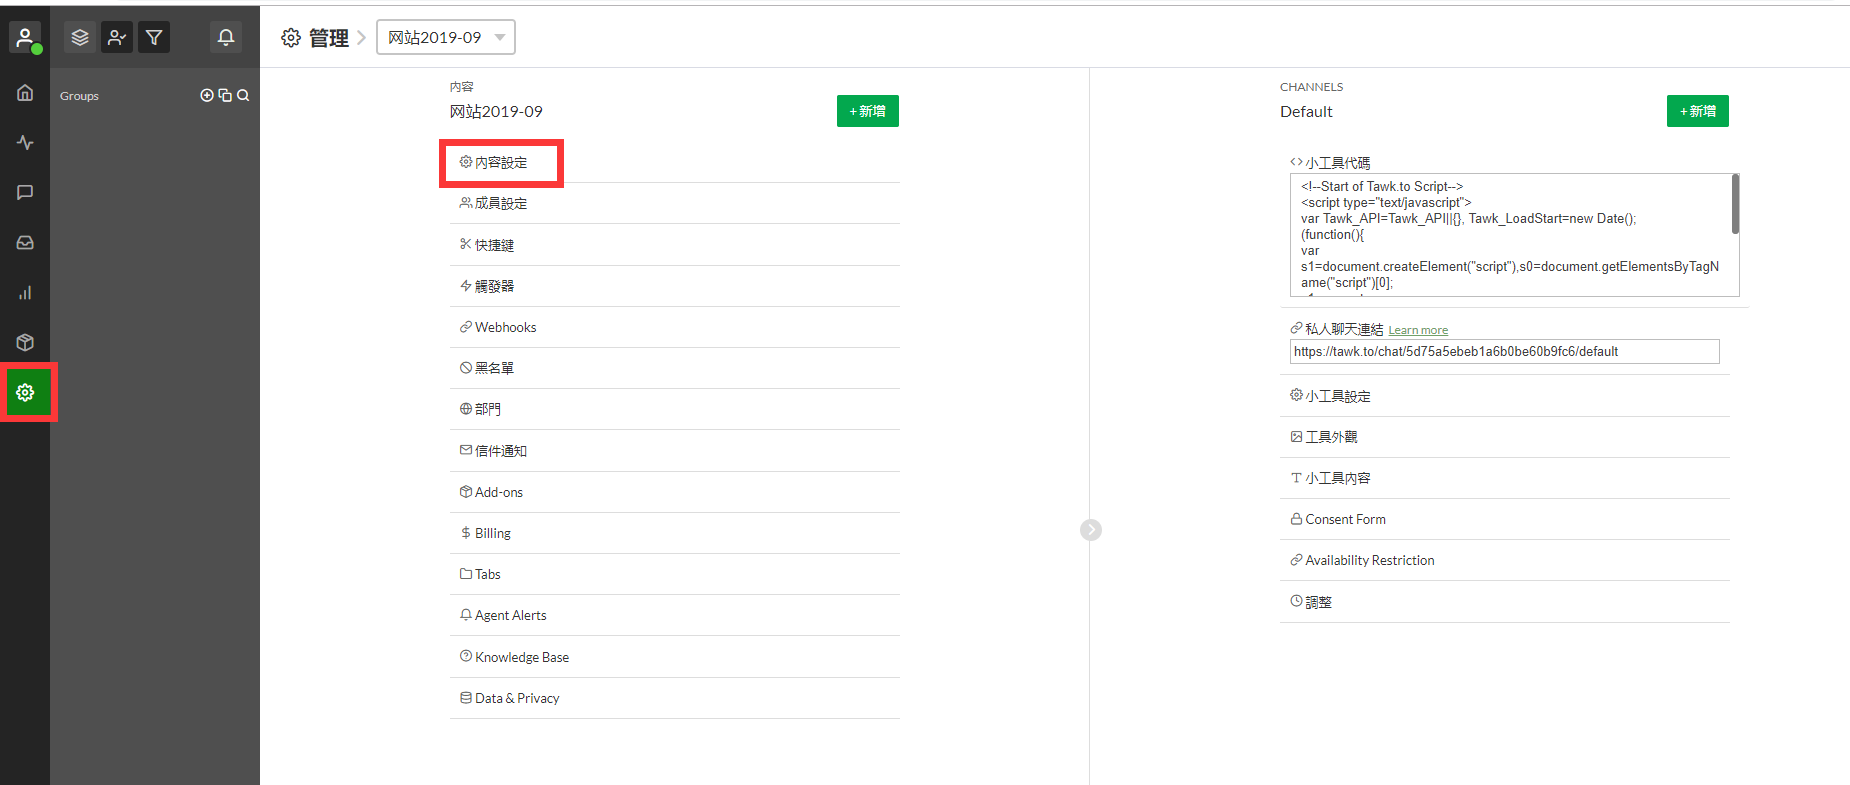Open the monitoring activity pulse icon
The height and width of the screenshot is (785, 1850).
pyautogui.click(x=25, y=143)
